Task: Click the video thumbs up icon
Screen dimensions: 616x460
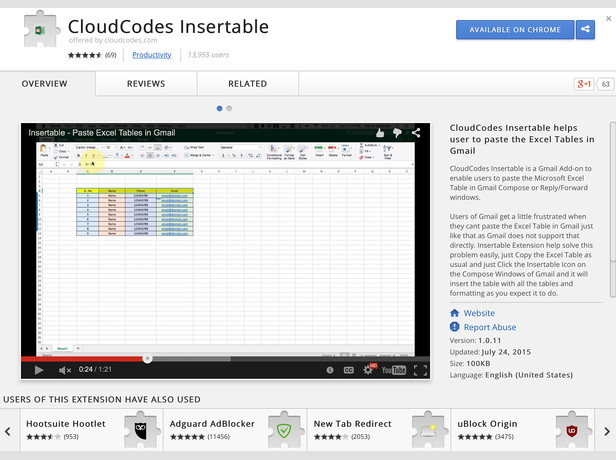Action: click(380, 133)
